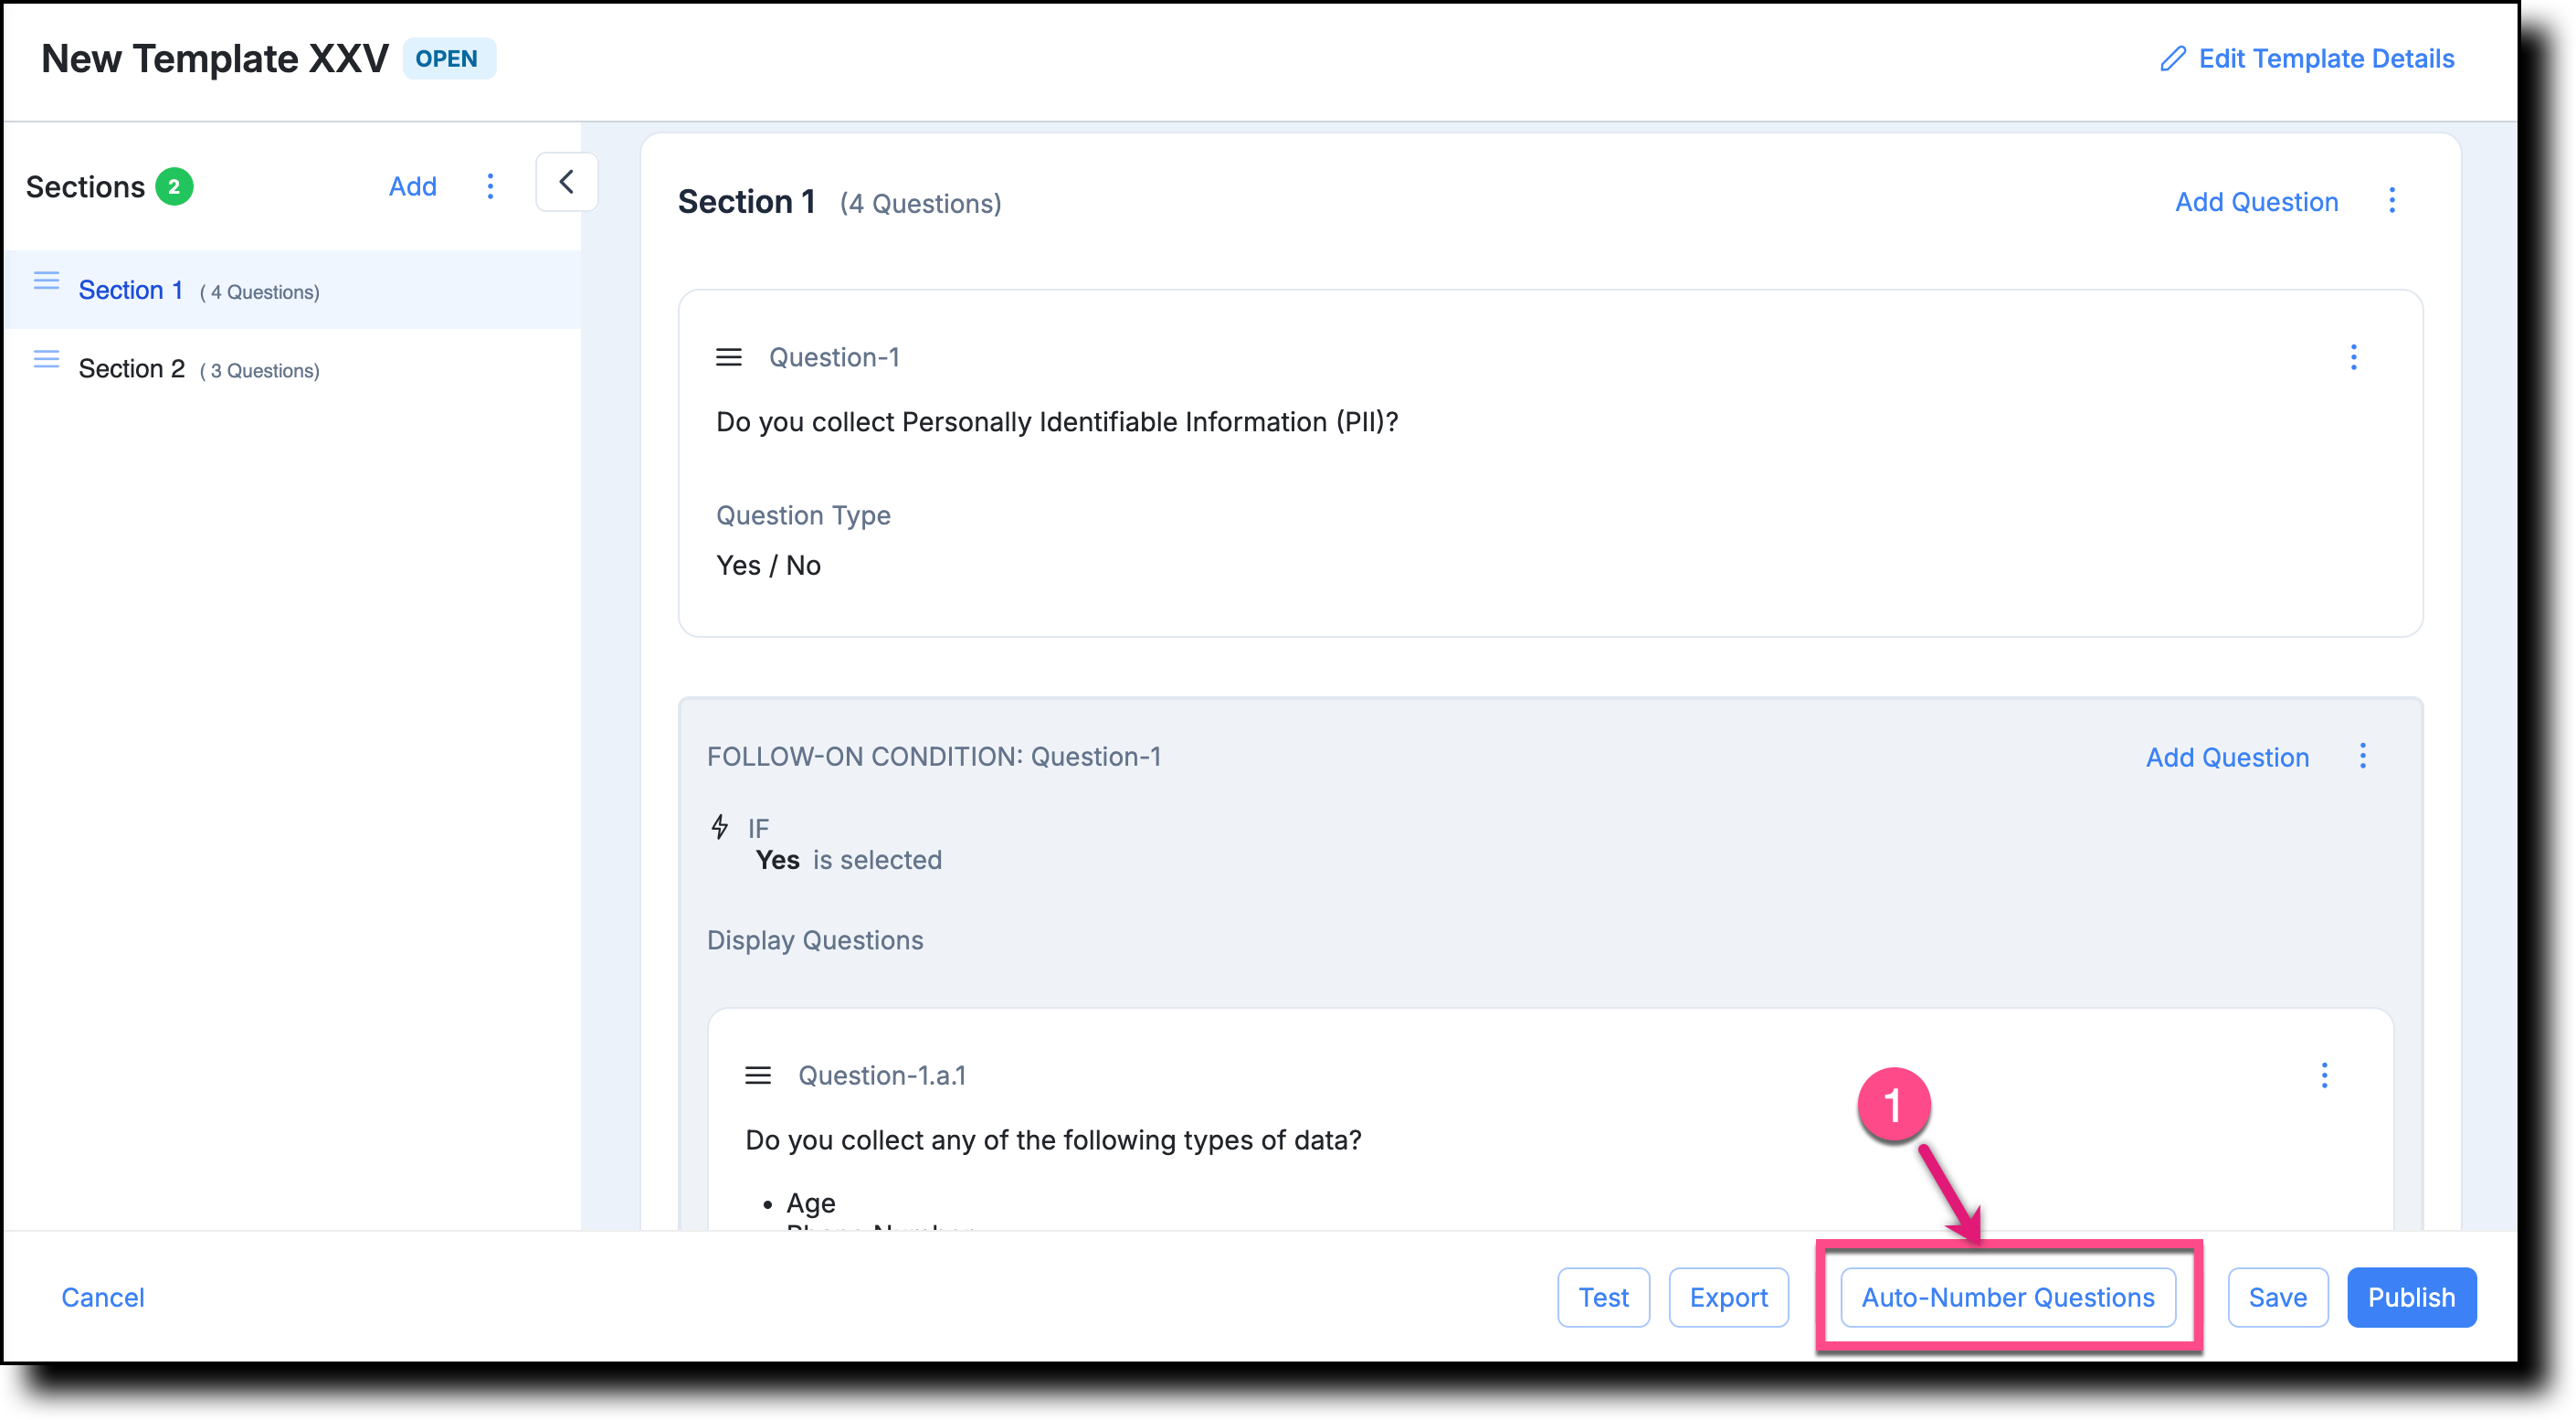Click the '(4 Questions)' count in the Section 1 header
2576x1420 pixels.
[x=920, y=203]
